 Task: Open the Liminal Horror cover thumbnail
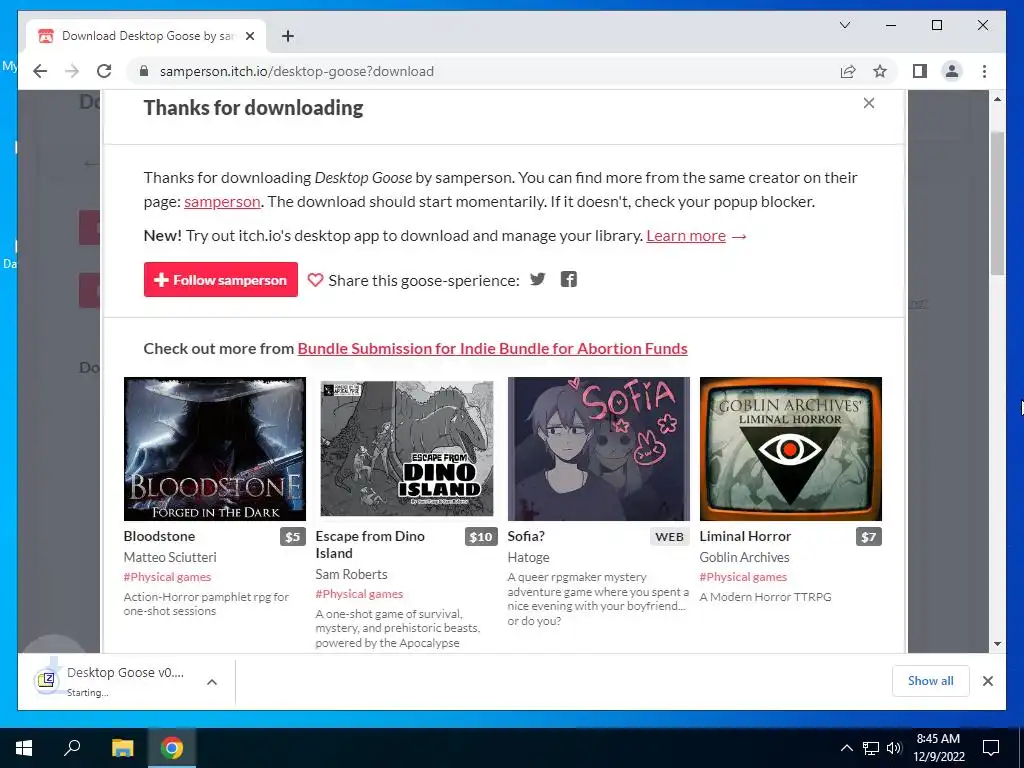pyautogui.click(x=791, y=449)
